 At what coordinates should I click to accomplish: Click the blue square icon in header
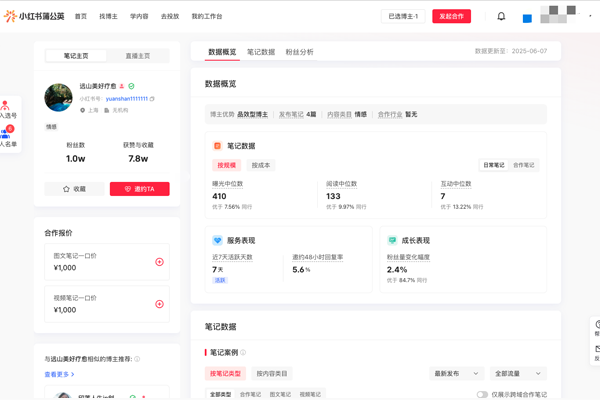point(527,18)
